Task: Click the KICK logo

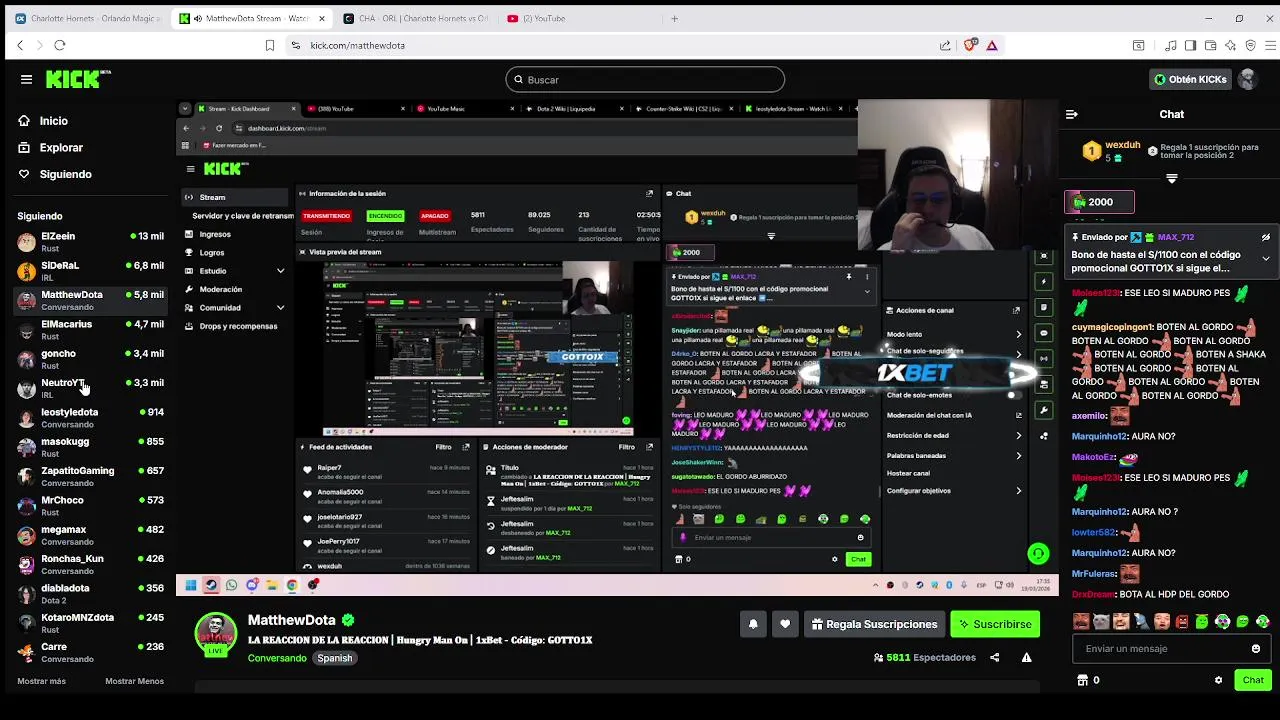Action: click(x=78, y=79)
